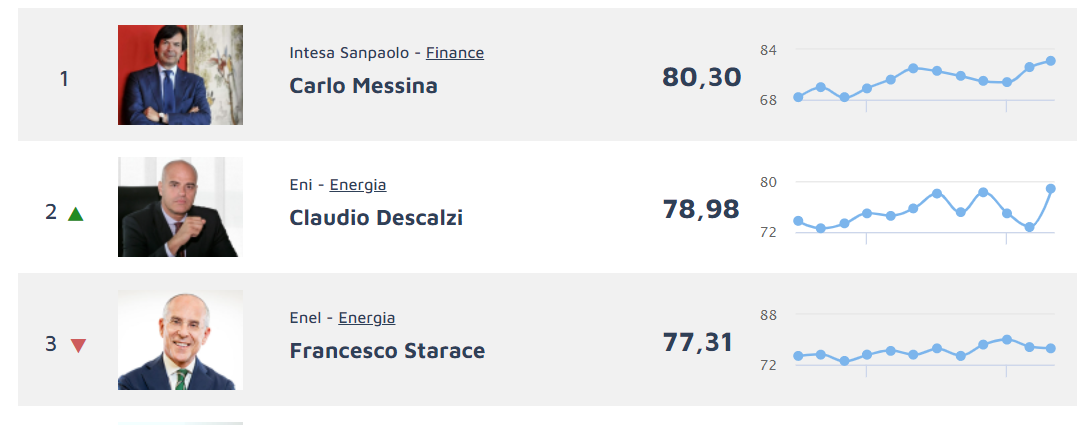Click the 80,30 score value
This screenshot has height=425, width=1080.
point(702,77)
